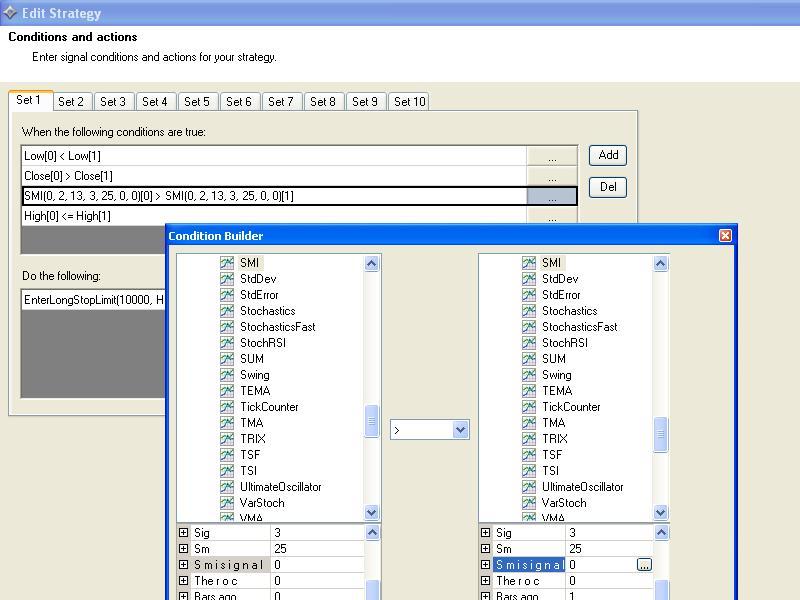Viewport: 800px width, 600px height.
Task: Click the ellipsis button beside right Smisignal value
Action: (x=644, y=565)
